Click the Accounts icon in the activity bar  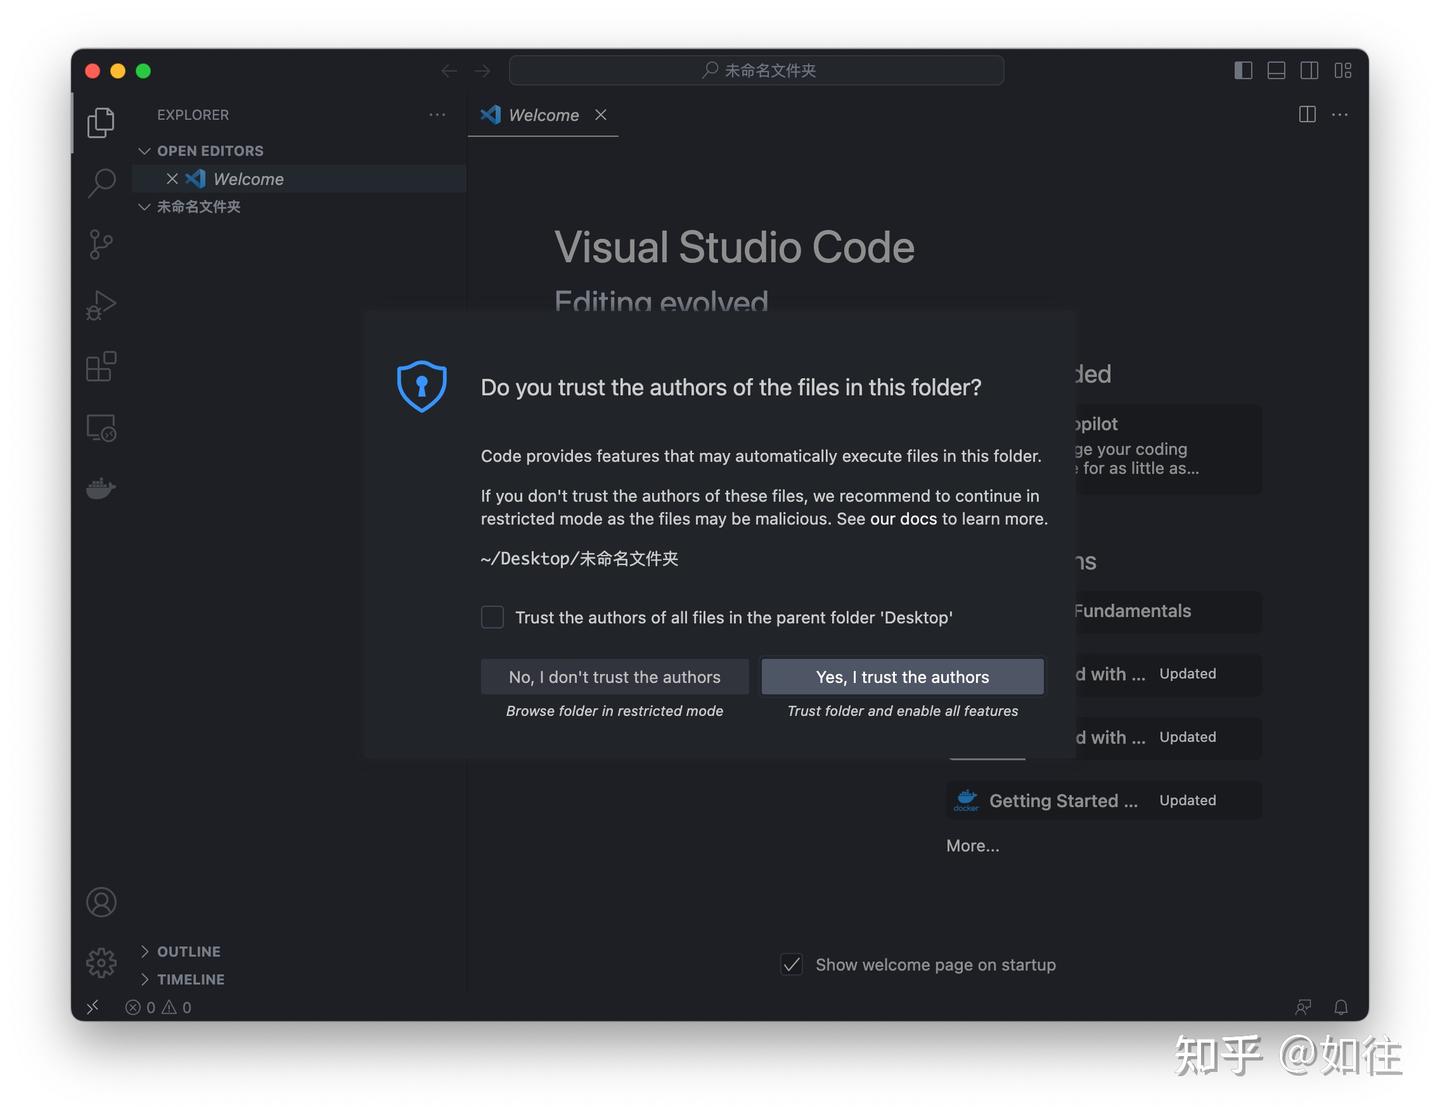click(100, 901)
